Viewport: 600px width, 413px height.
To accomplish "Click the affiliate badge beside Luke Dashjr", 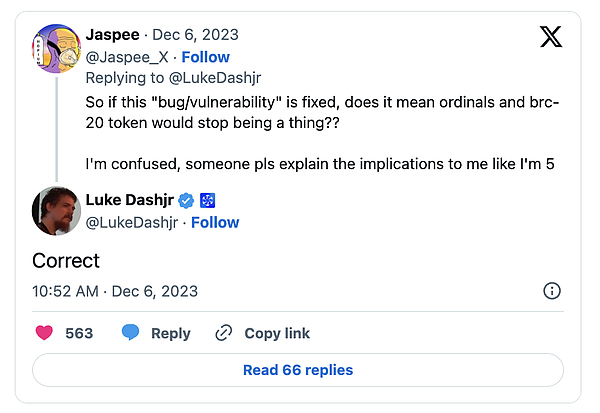I will (x=208, y=200).
